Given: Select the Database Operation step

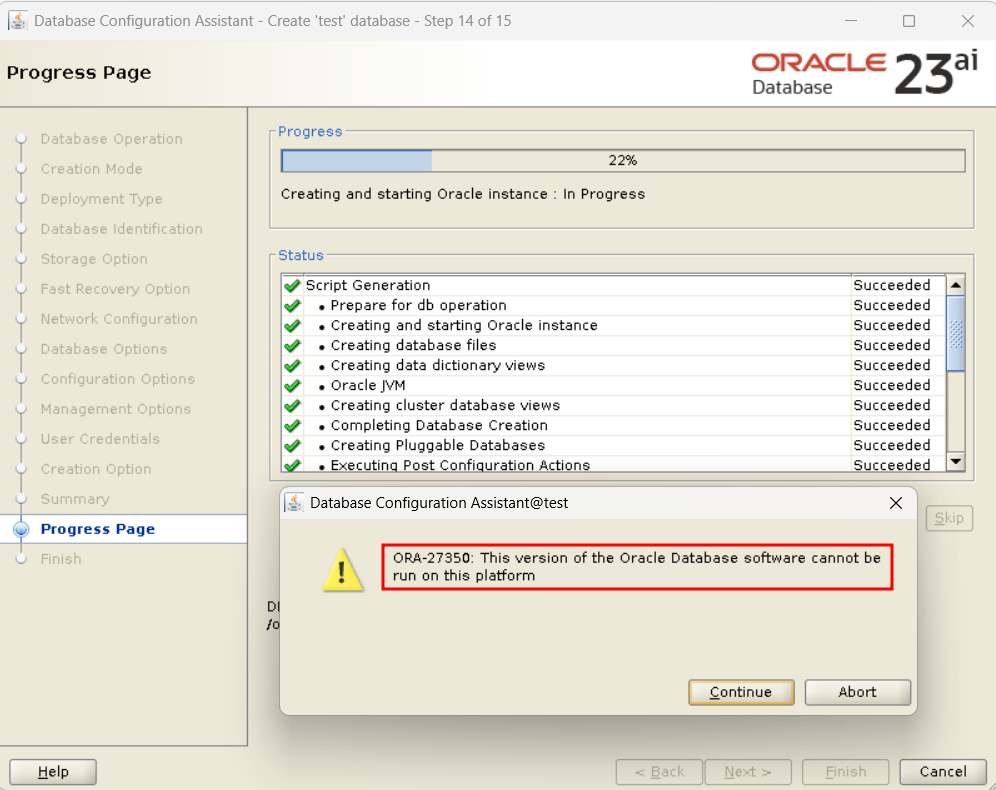Looking at the screenshot, I should click(x=111, y=139).
